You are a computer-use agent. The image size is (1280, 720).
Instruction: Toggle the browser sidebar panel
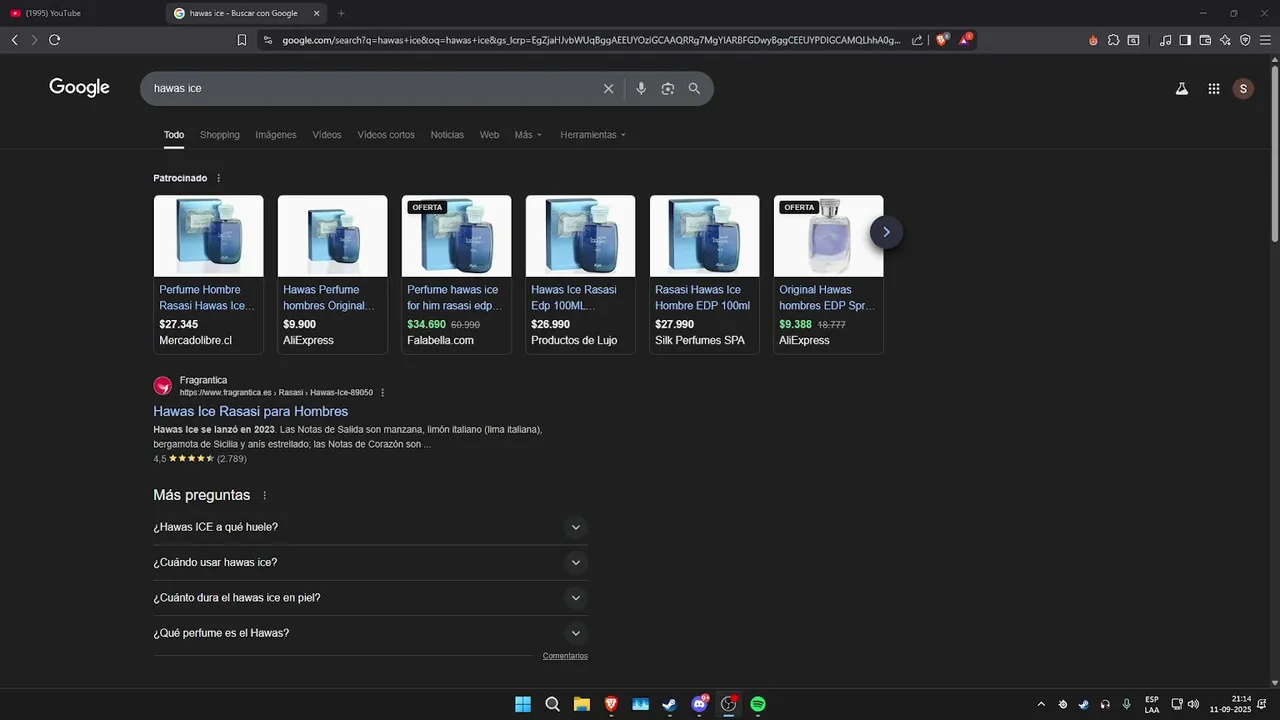click(x=1185, y=40)
